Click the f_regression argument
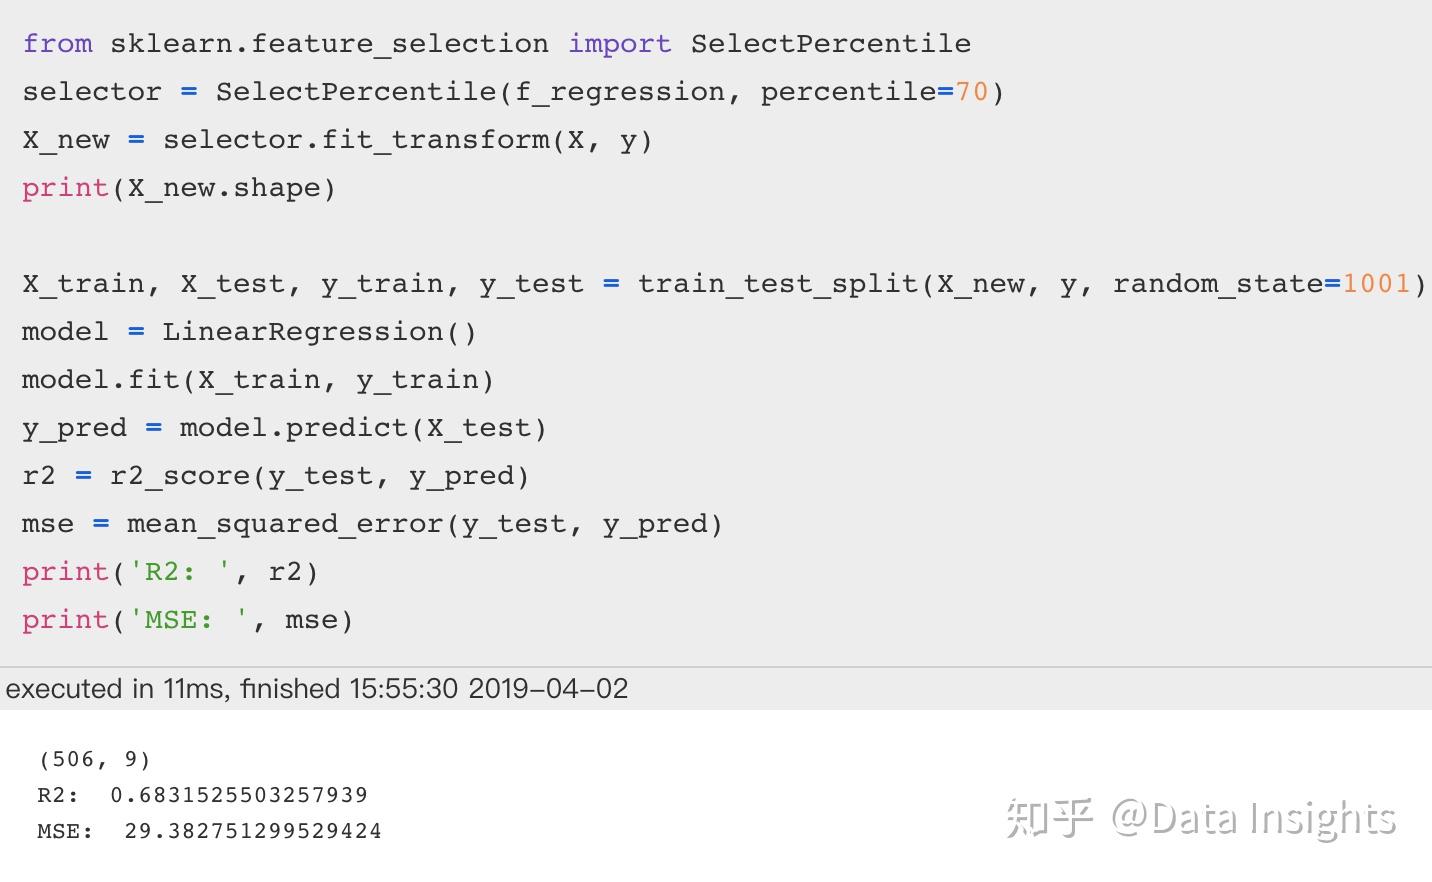 click(x=620, y=92)
